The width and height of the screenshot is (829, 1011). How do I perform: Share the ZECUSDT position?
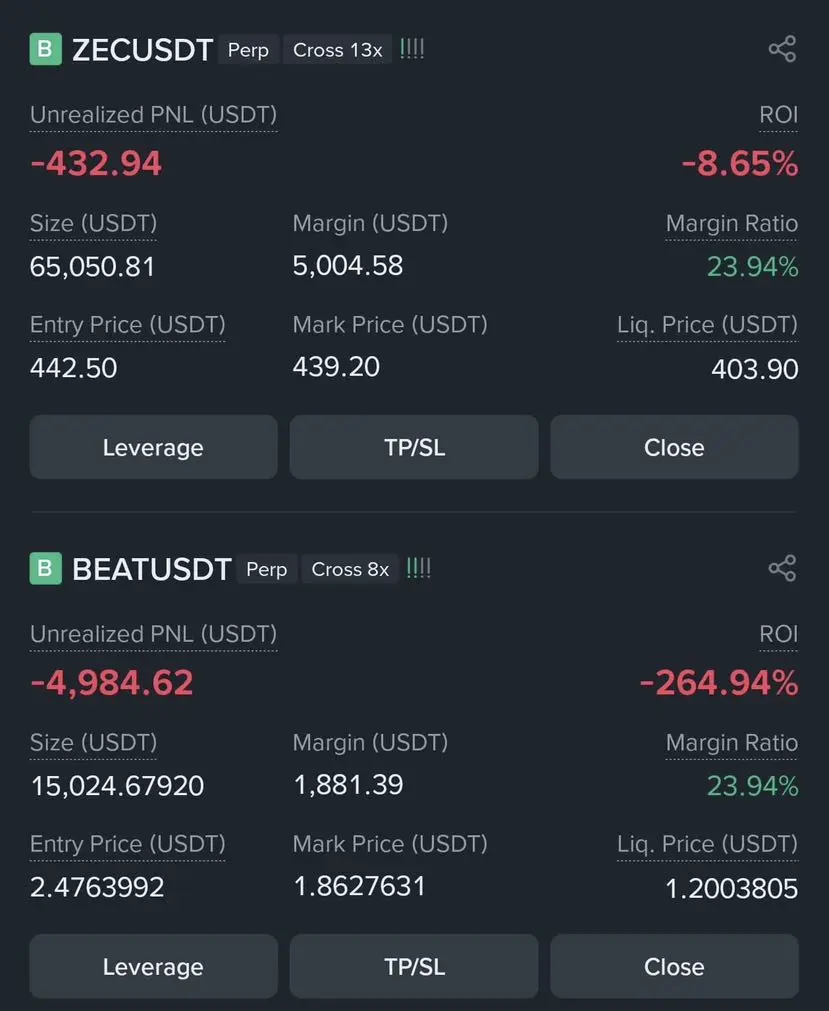tap(781, 49)
